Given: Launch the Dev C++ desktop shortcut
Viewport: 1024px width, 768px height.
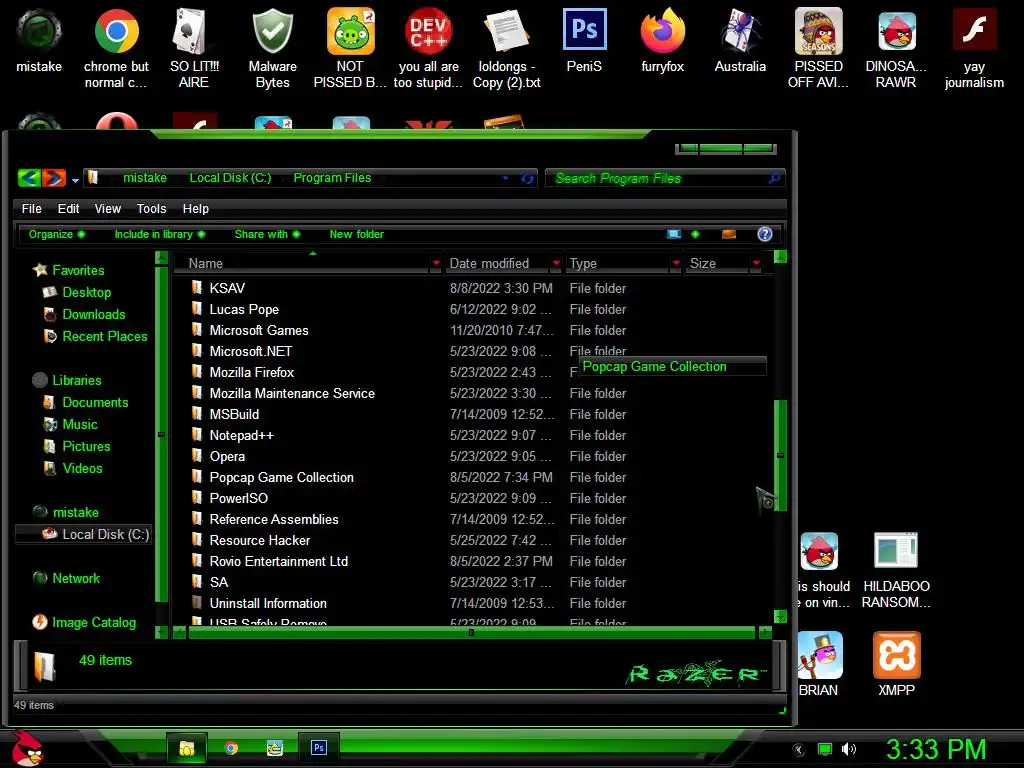Looking at the screenshot, I should click(x=428, y=49).
